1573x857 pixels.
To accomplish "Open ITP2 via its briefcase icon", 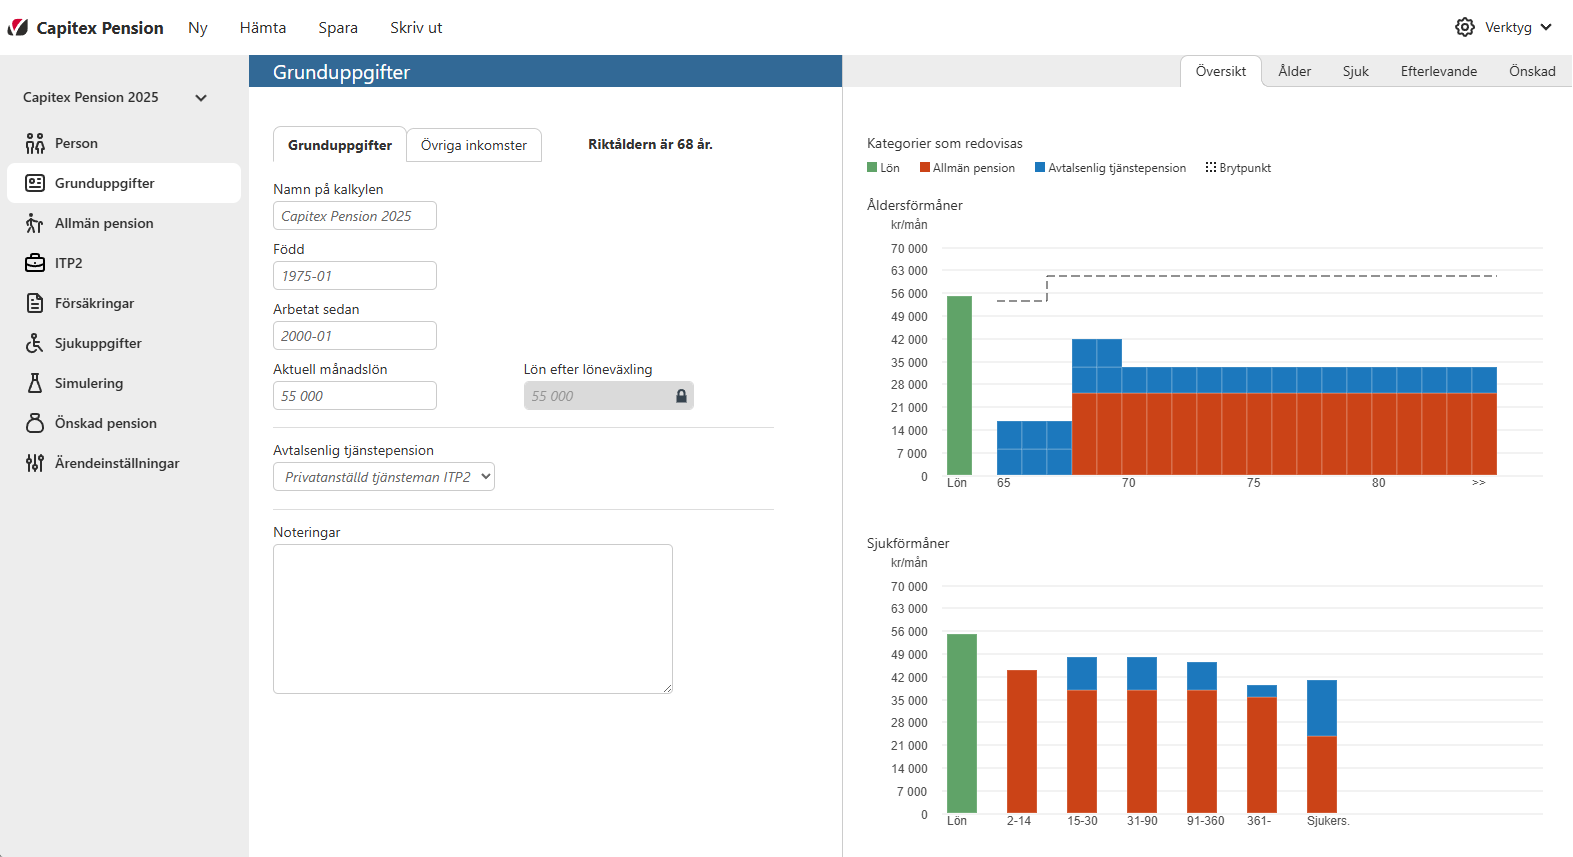I will pos(35,263).
